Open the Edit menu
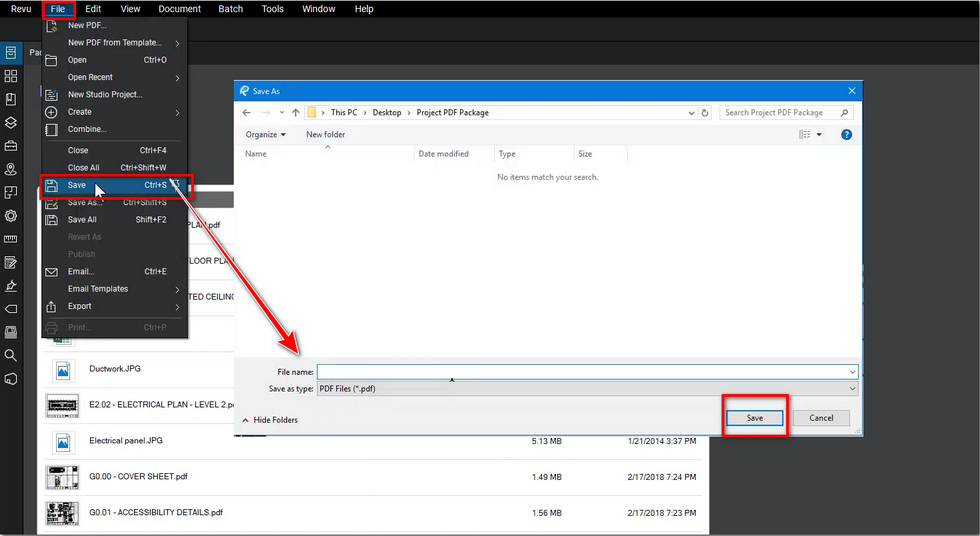This screenshot has height=536, width=980. [93, 9]
